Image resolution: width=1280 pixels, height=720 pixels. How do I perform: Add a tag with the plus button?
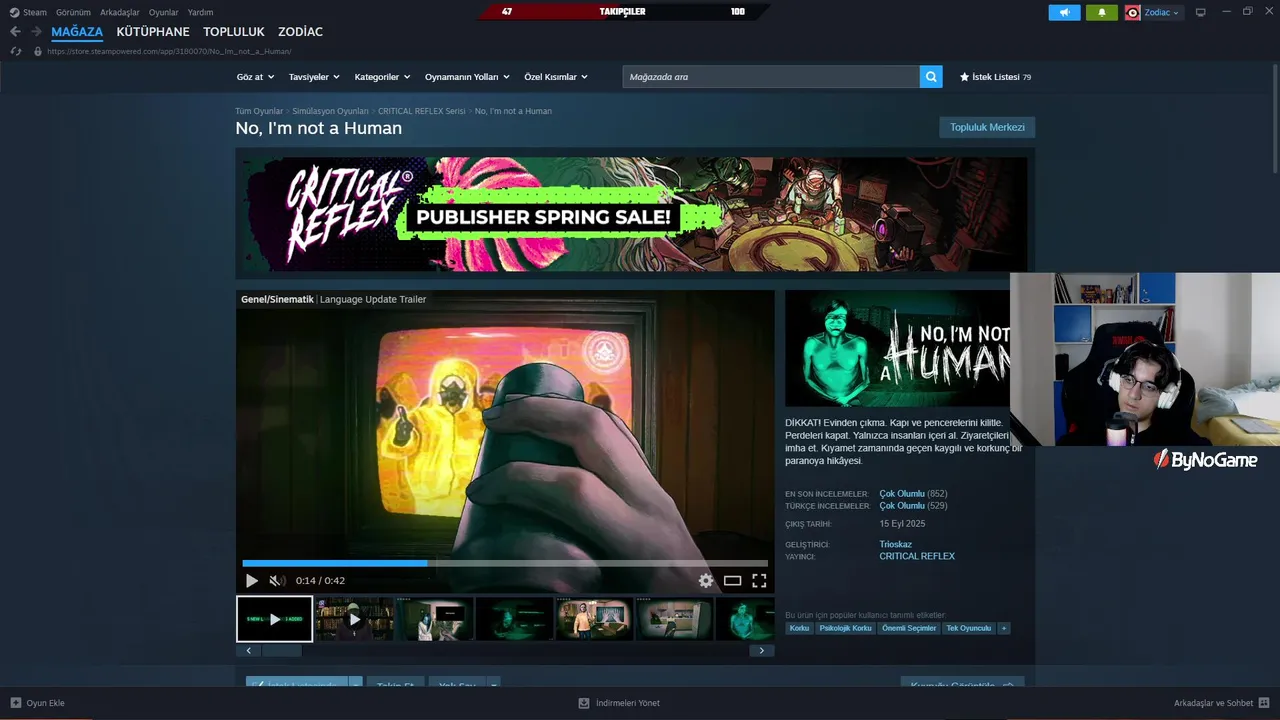click(1003, 628)
